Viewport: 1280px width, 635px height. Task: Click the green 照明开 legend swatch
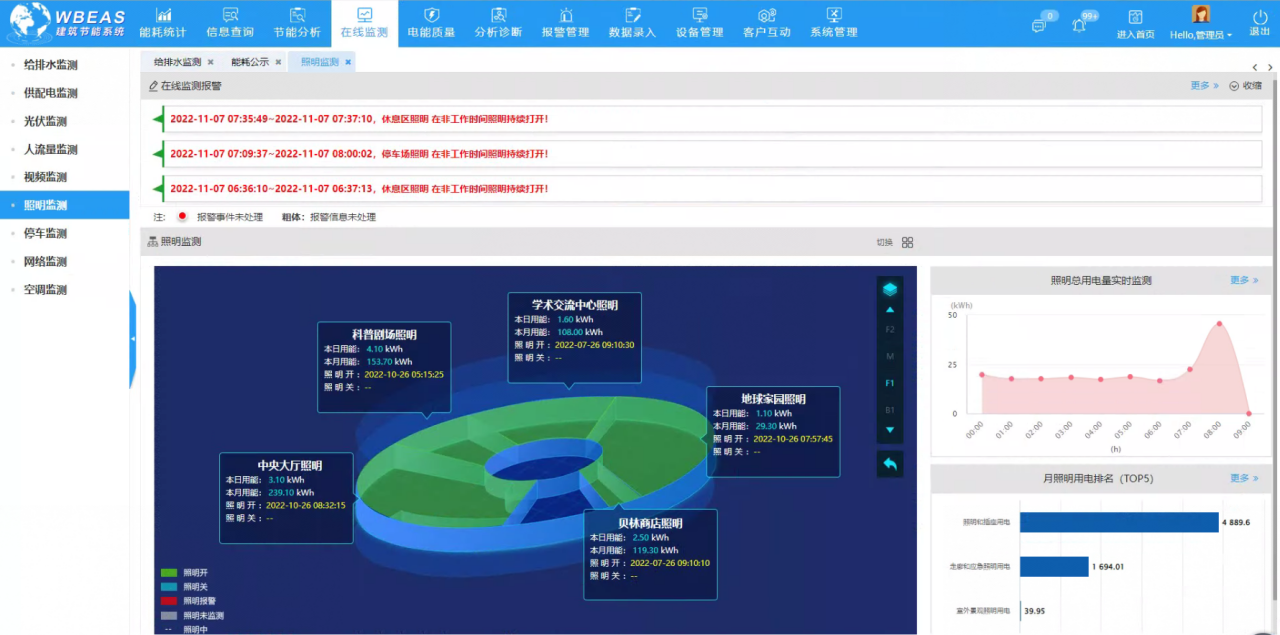click(168, 573)
